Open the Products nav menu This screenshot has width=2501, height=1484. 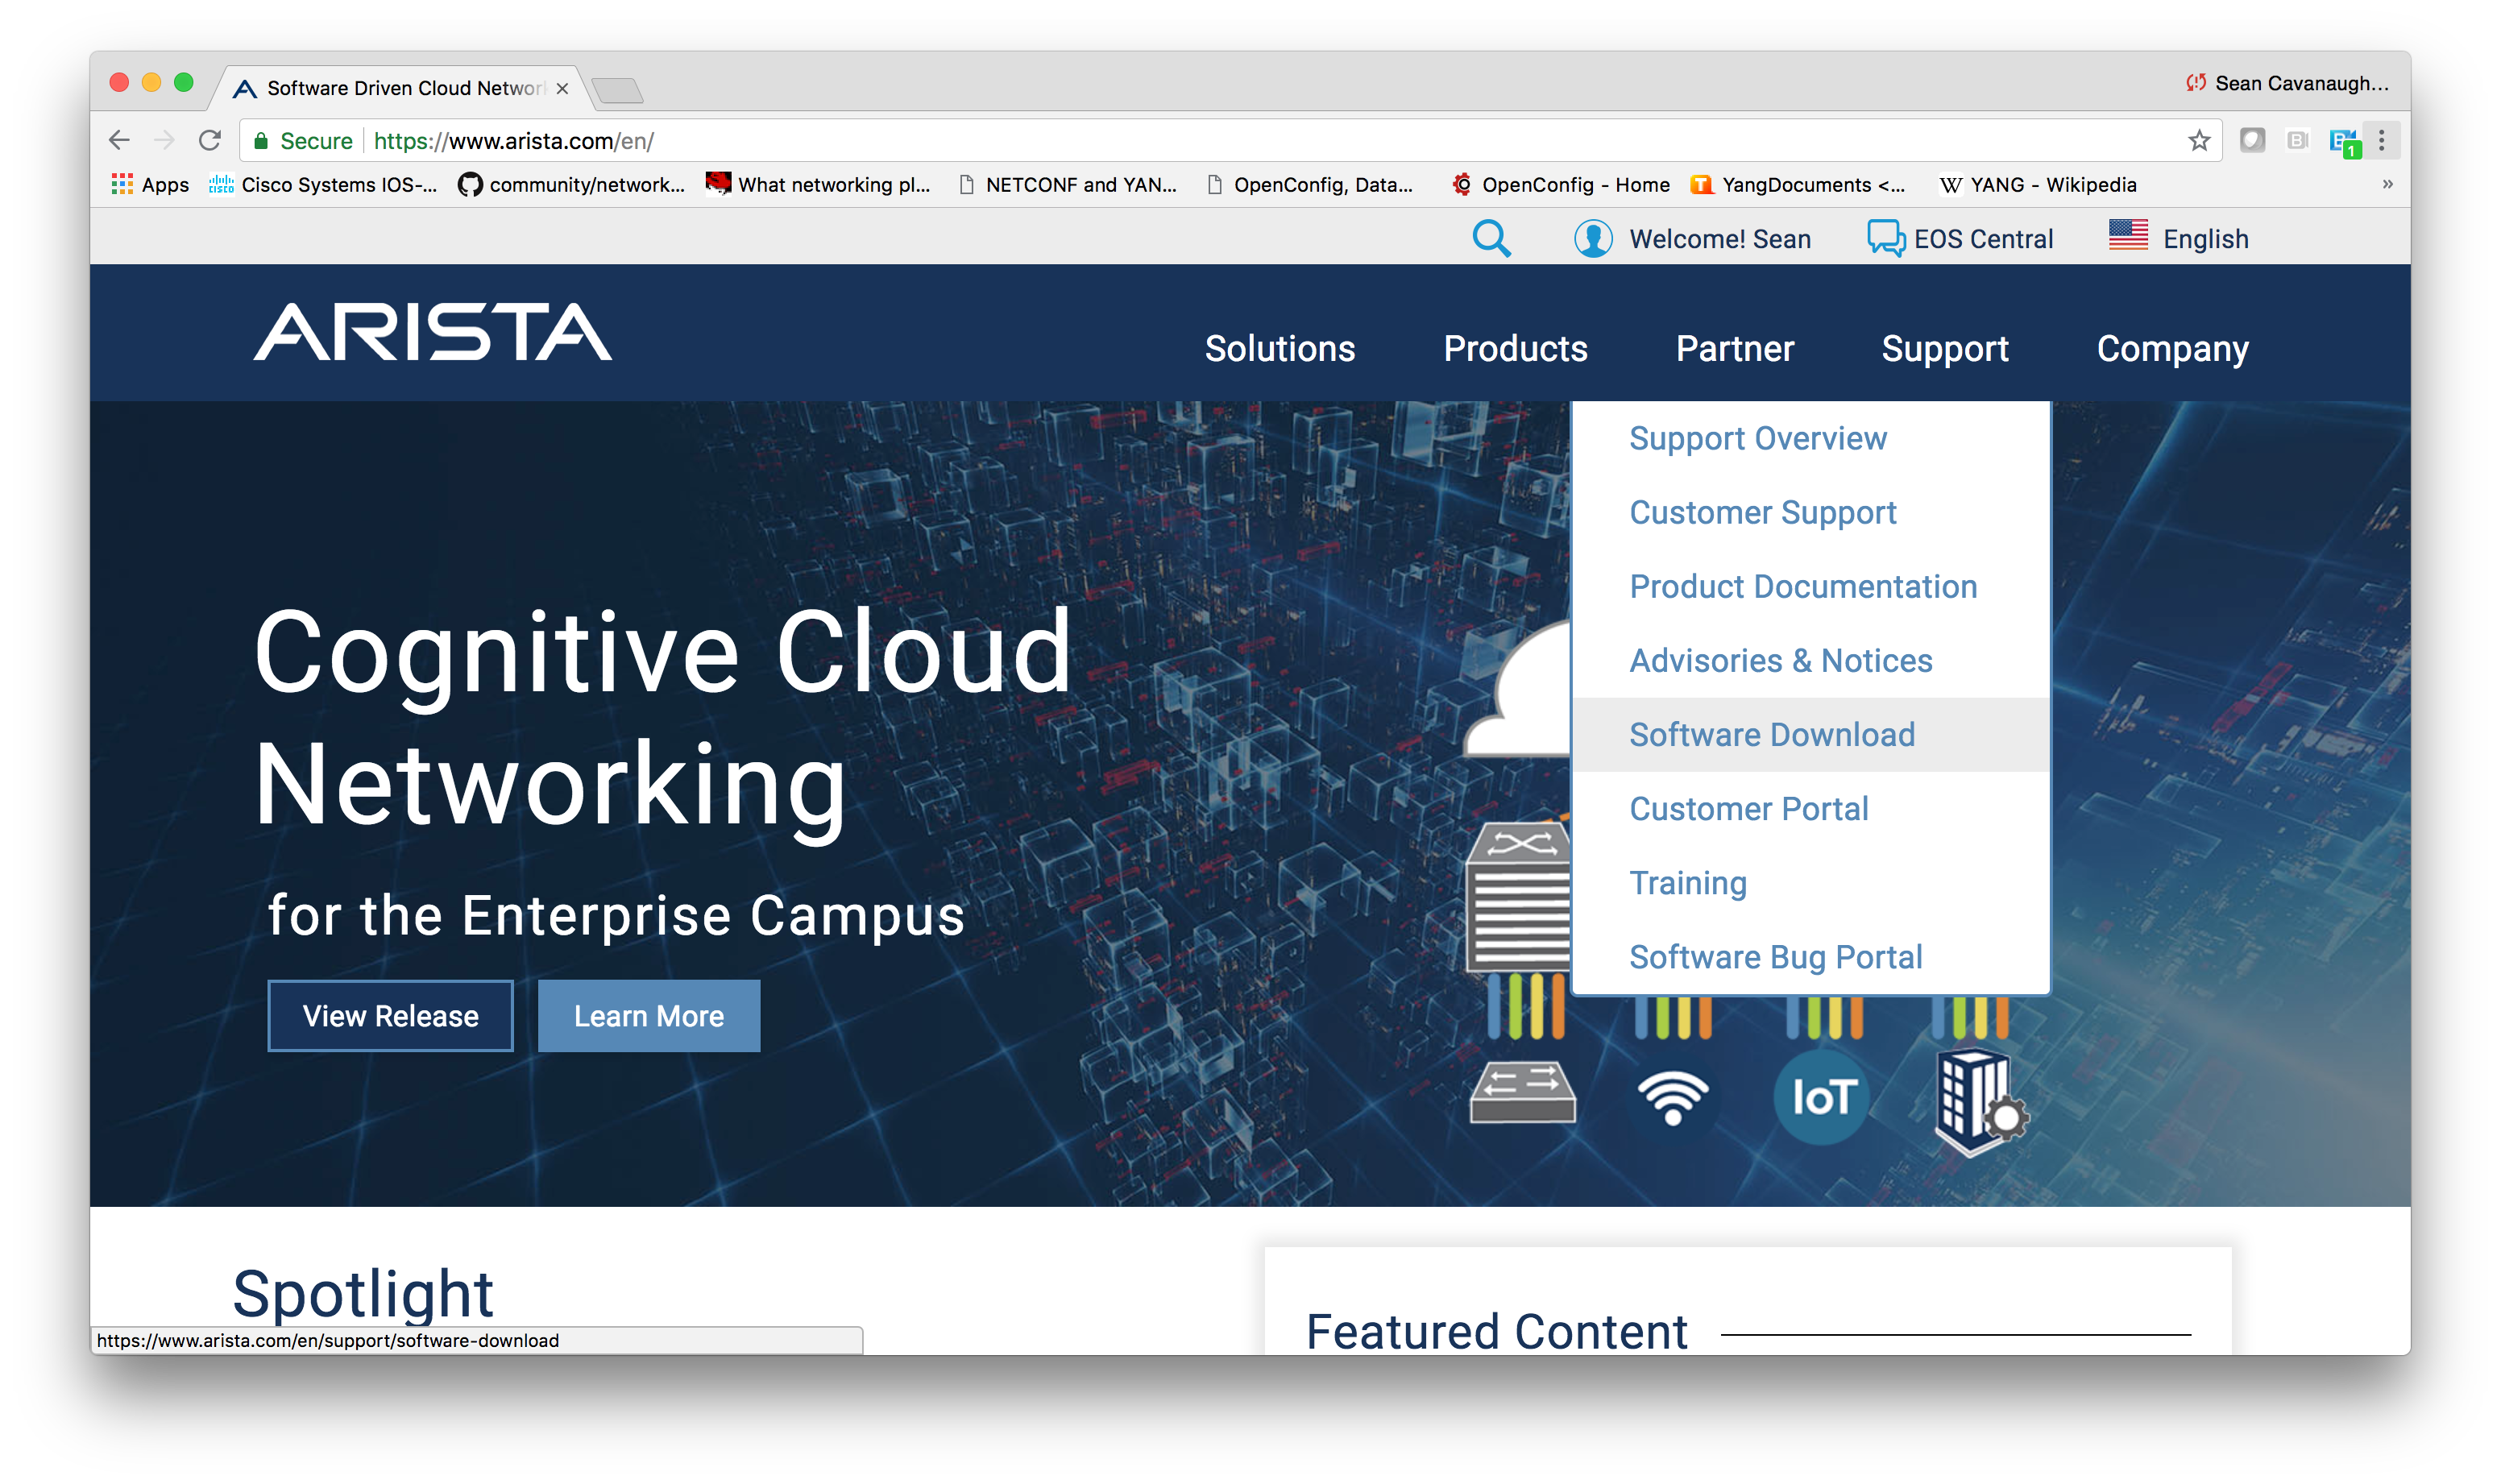click(x=1515, y=348)
